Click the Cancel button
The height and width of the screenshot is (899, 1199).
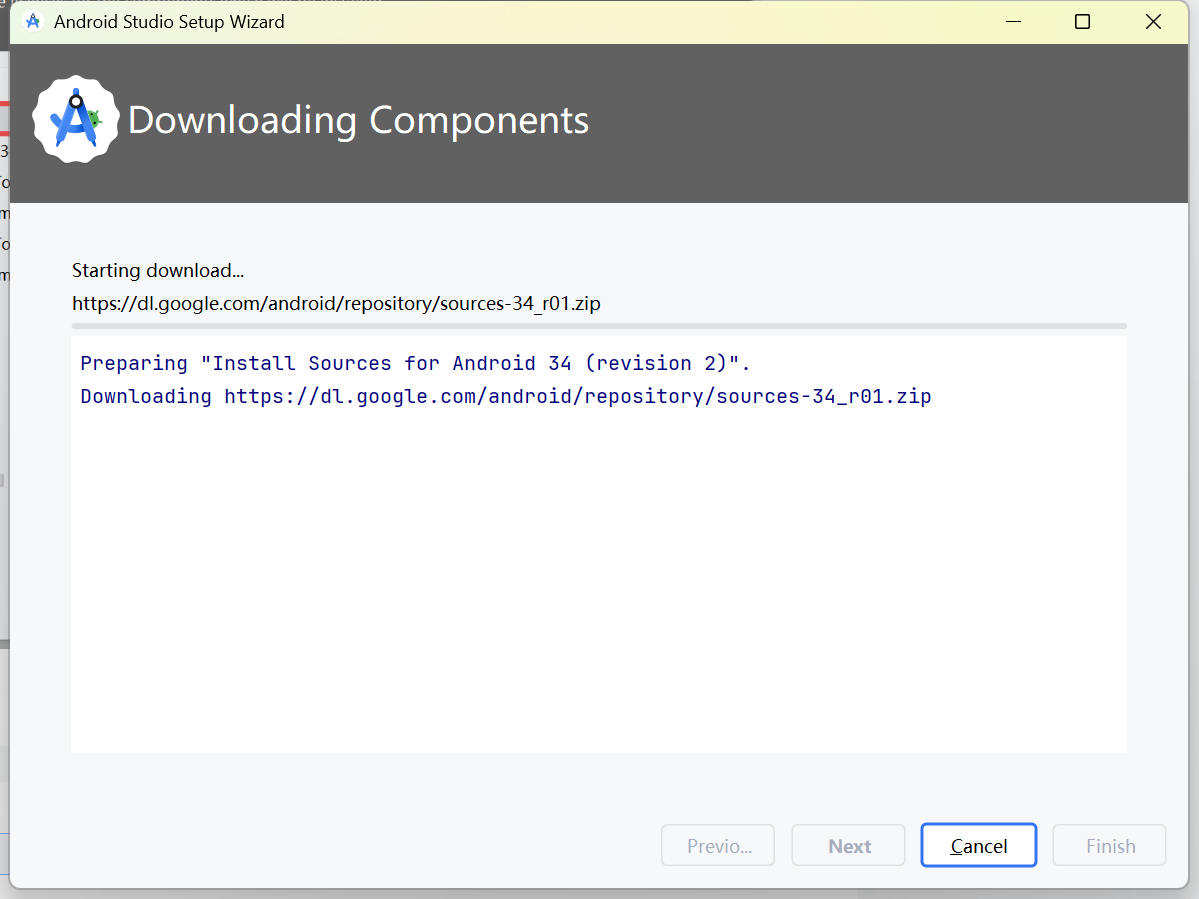click(x=978, y=845)
